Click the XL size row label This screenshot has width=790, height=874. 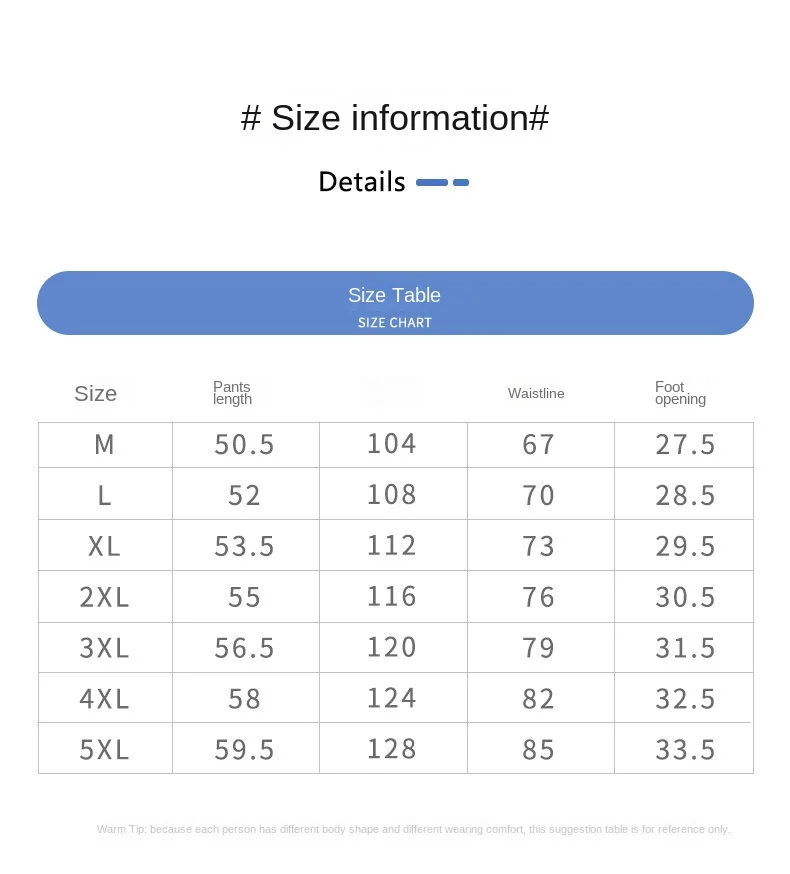[x=104, y=546]
